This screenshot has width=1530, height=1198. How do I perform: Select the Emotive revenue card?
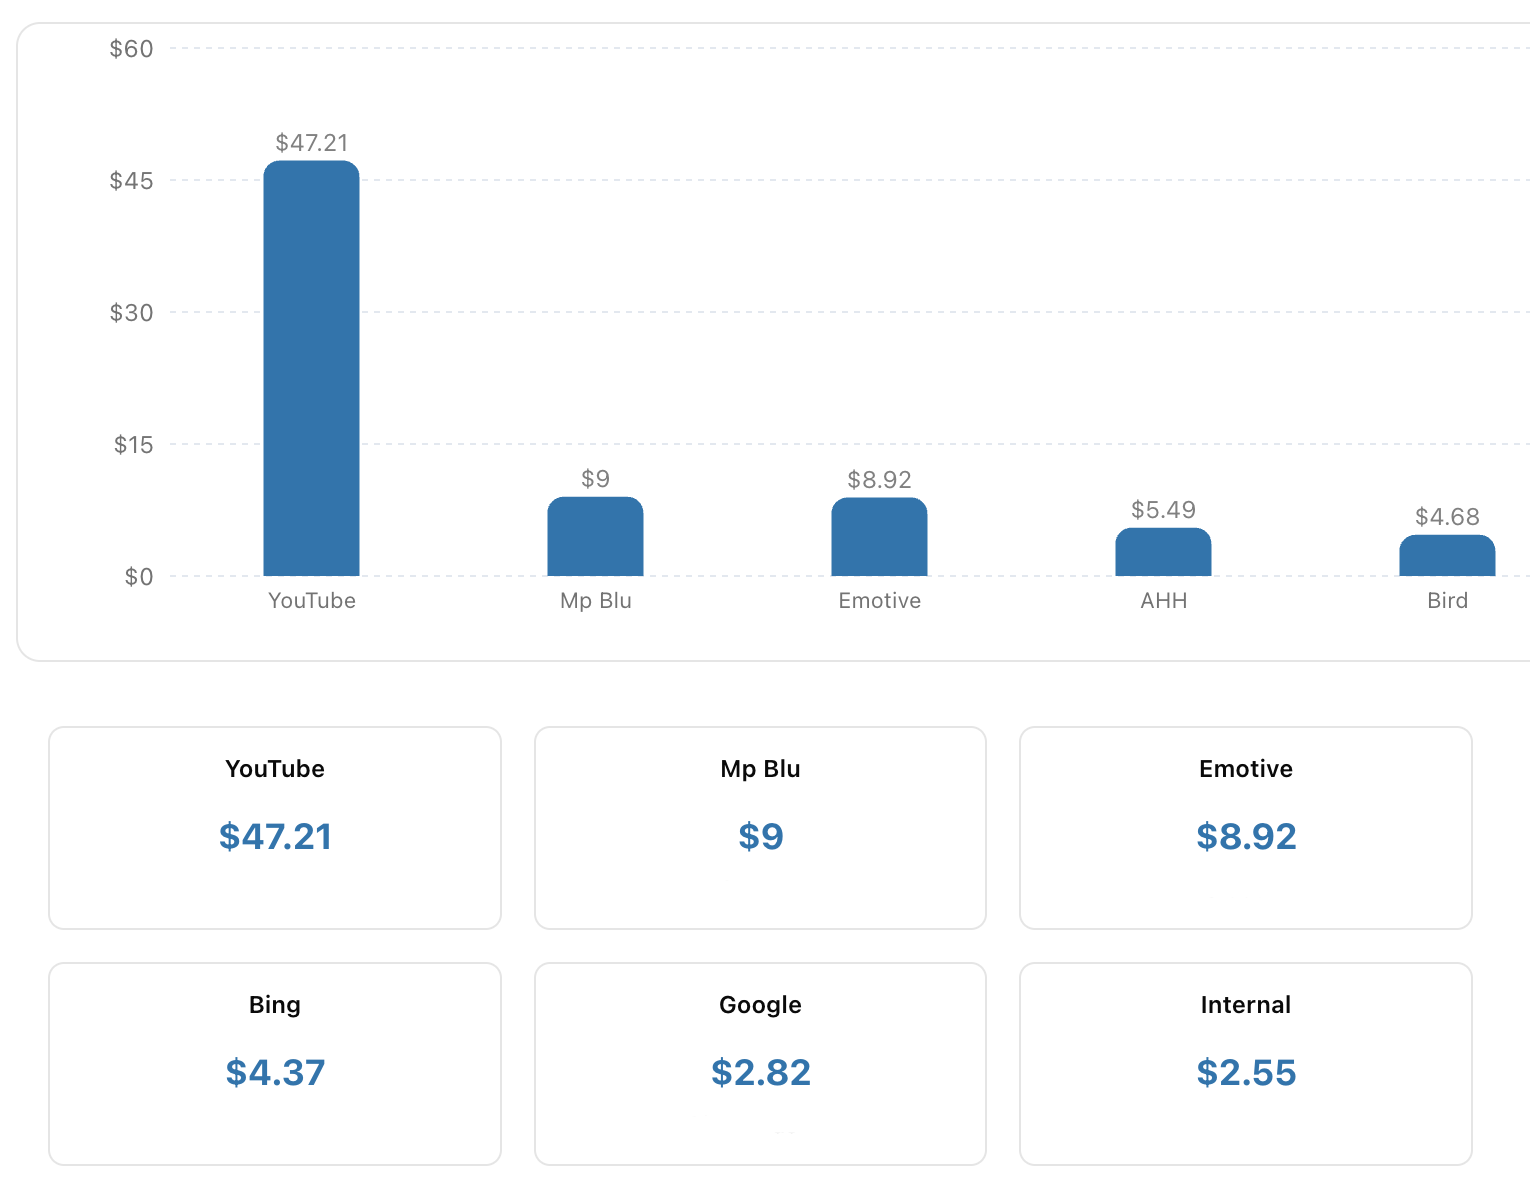(1245, 828)
